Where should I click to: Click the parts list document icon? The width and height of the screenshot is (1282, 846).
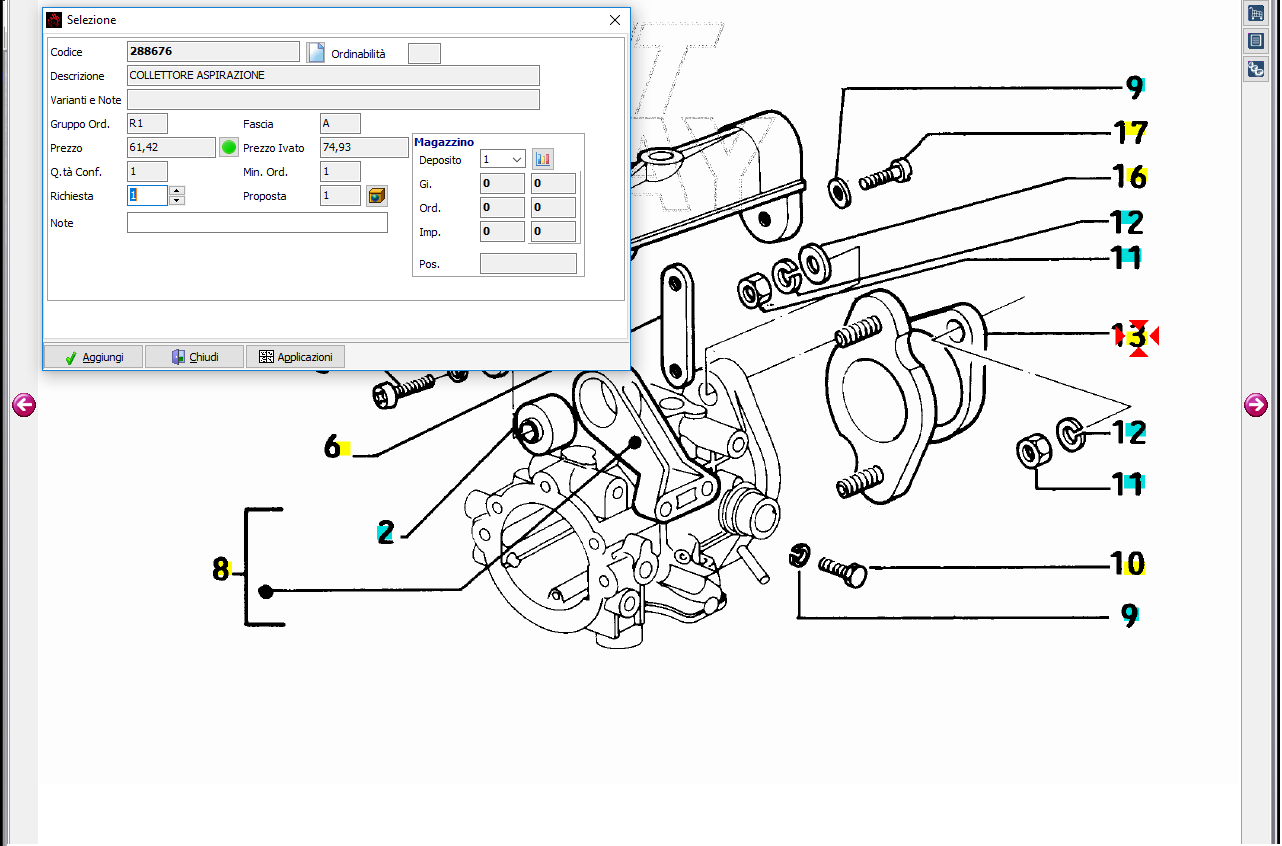coord(1255,41)
